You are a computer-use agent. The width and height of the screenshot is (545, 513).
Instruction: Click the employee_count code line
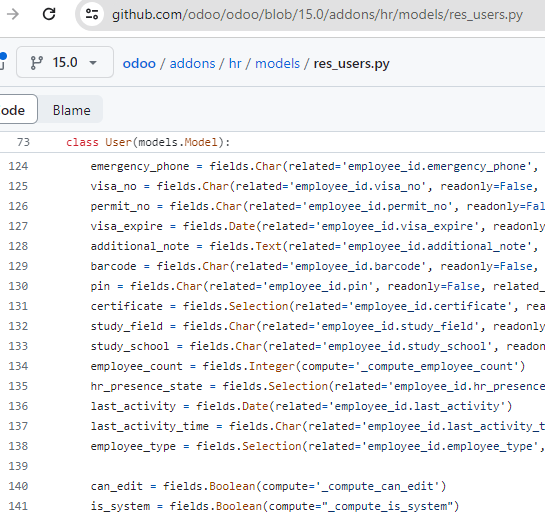[308, 366]
